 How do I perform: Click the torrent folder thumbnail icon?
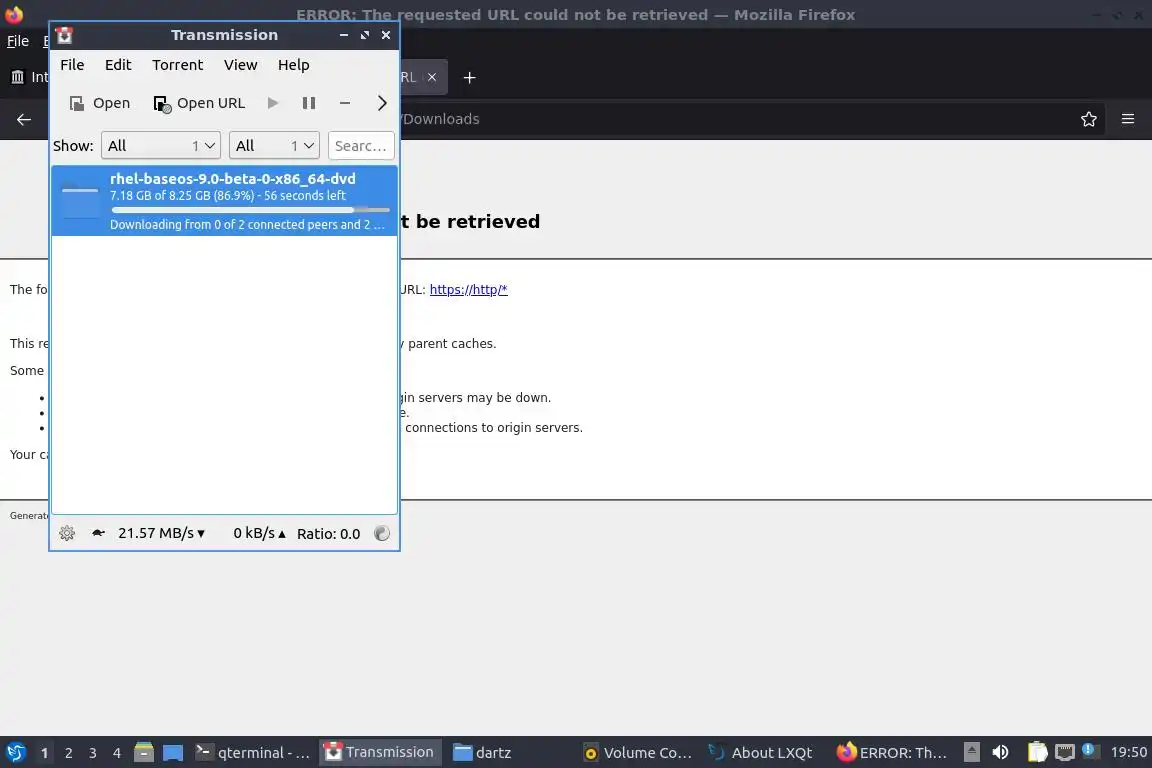(80, 200)
